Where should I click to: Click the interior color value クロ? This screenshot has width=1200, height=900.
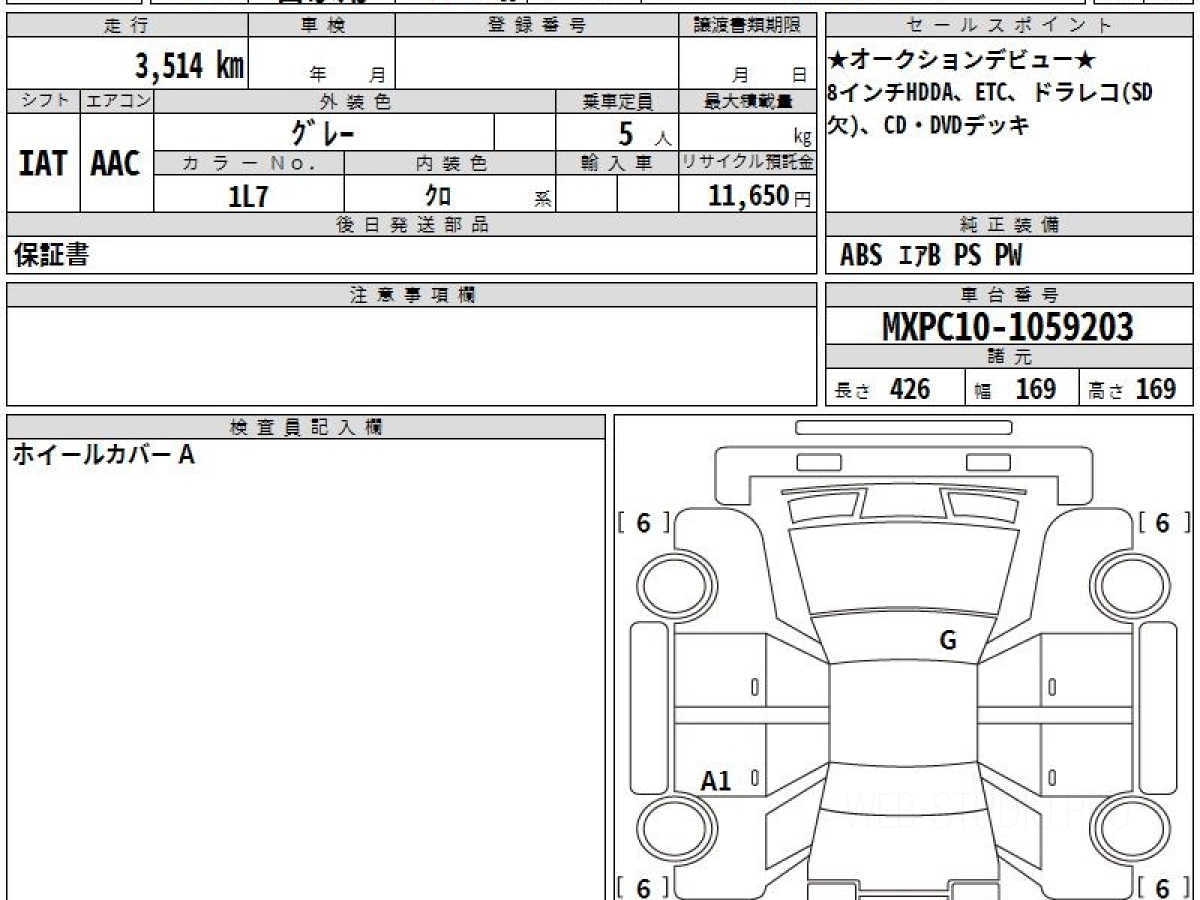point(438,196)
